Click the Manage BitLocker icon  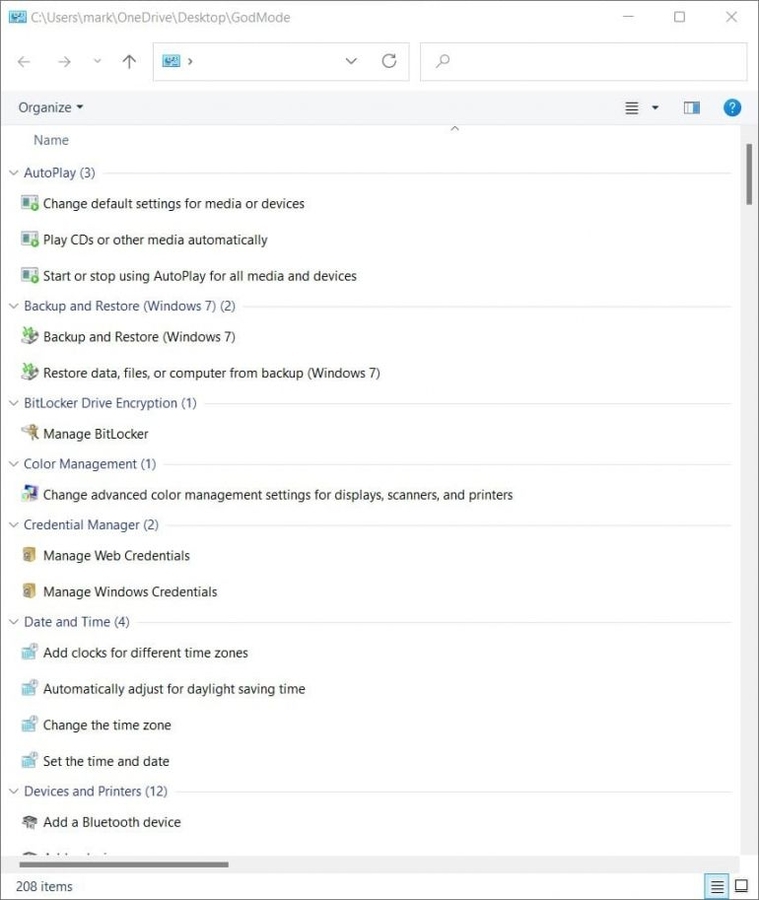pos(29,433)
